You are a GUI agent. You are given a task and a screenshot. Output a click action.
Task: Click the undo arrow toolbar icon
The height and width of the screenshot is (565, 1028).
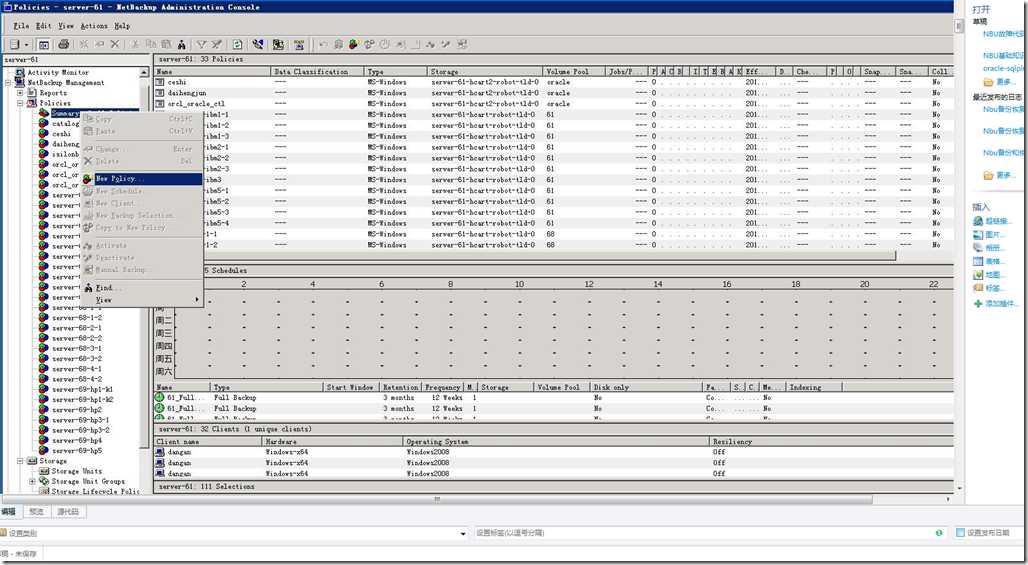323,45
